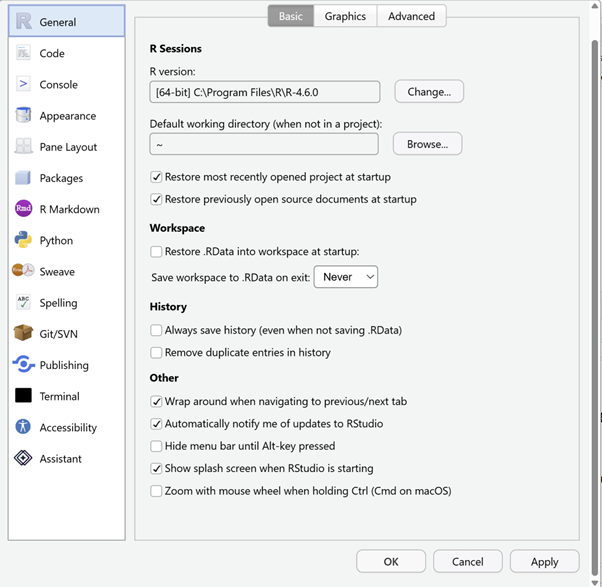Select the Code section icon
This screenshot has height=587, width=602.
tap(23, 53)
